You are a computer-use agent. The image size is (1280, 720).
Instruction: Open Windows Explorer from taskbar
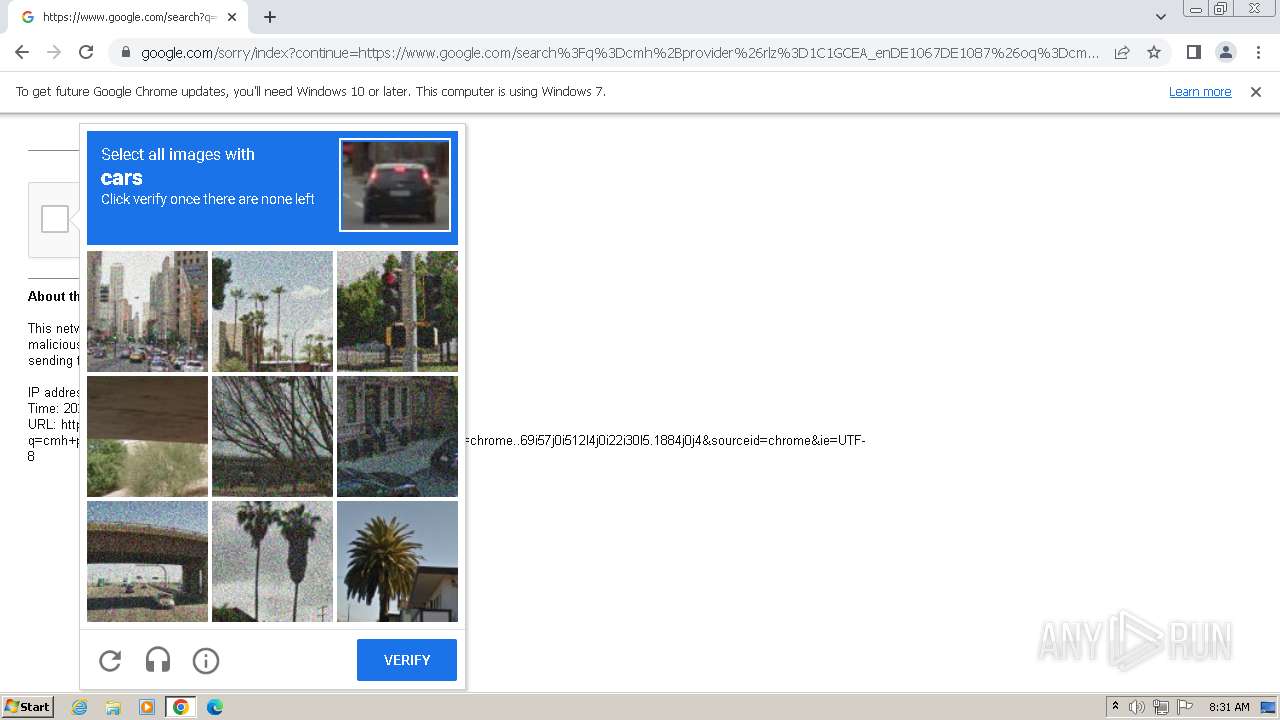(x=113, y=707)
